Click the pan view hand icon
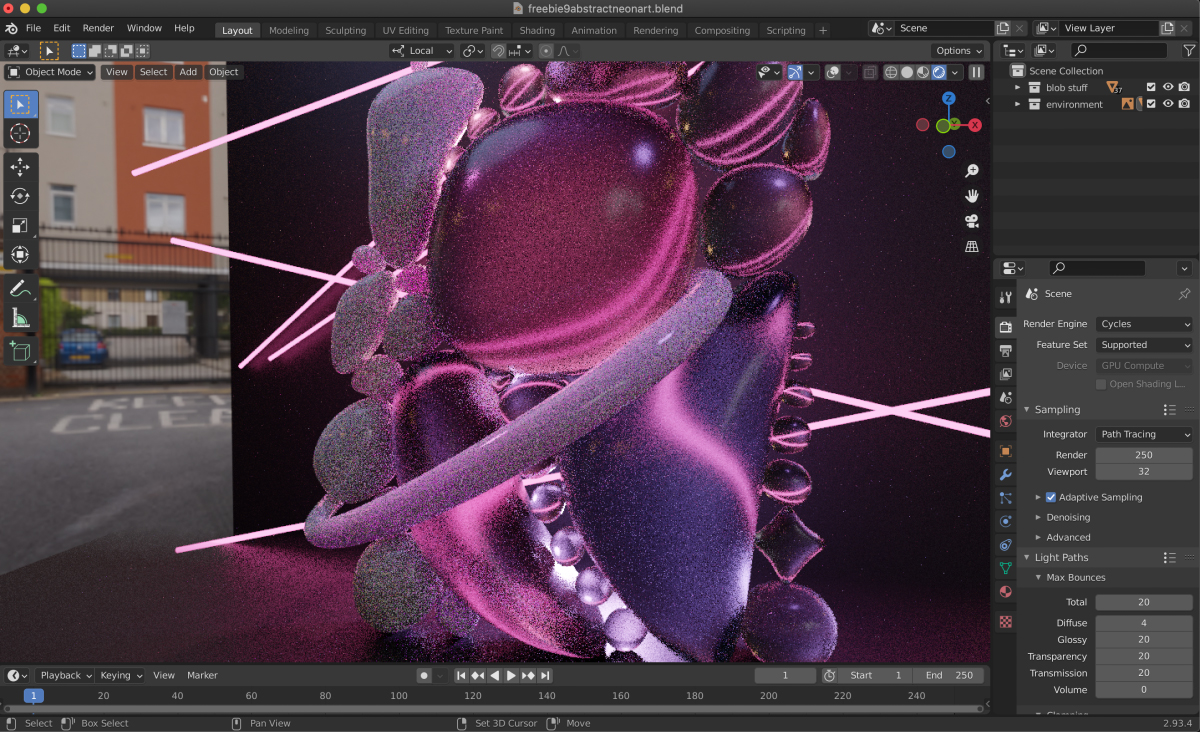1200x732 pixels. point(971,196)
